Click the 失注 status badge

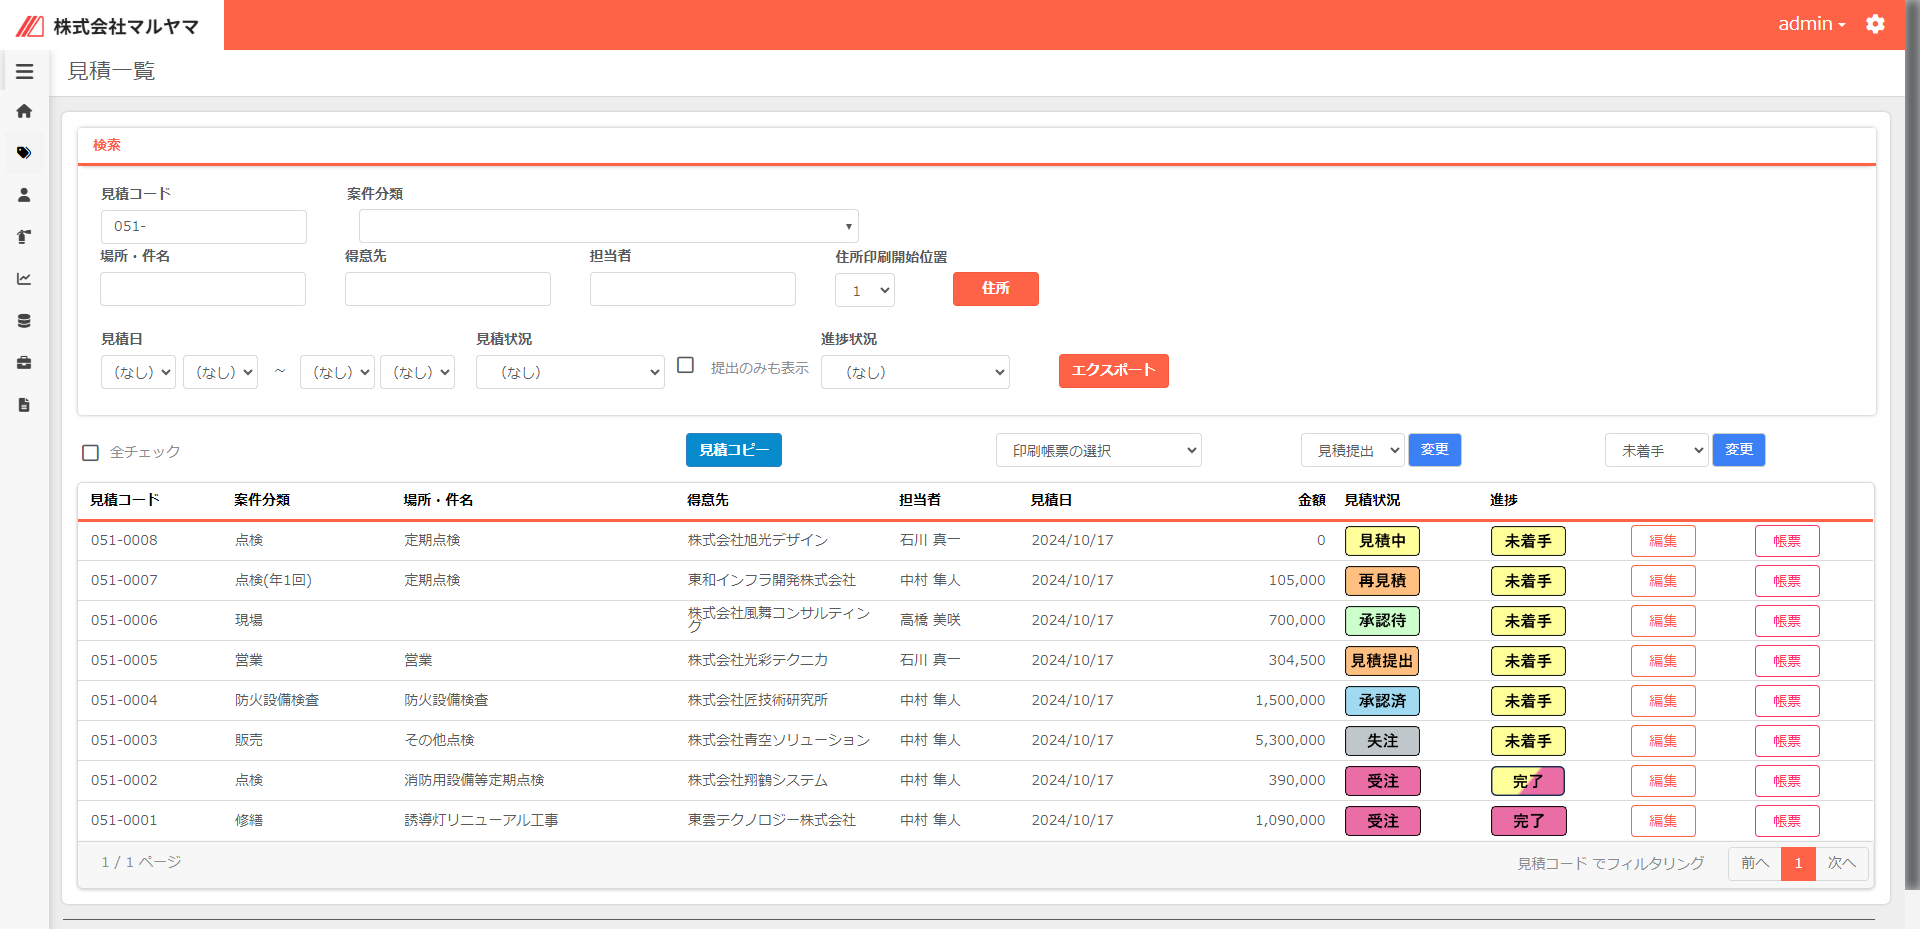1383,741
